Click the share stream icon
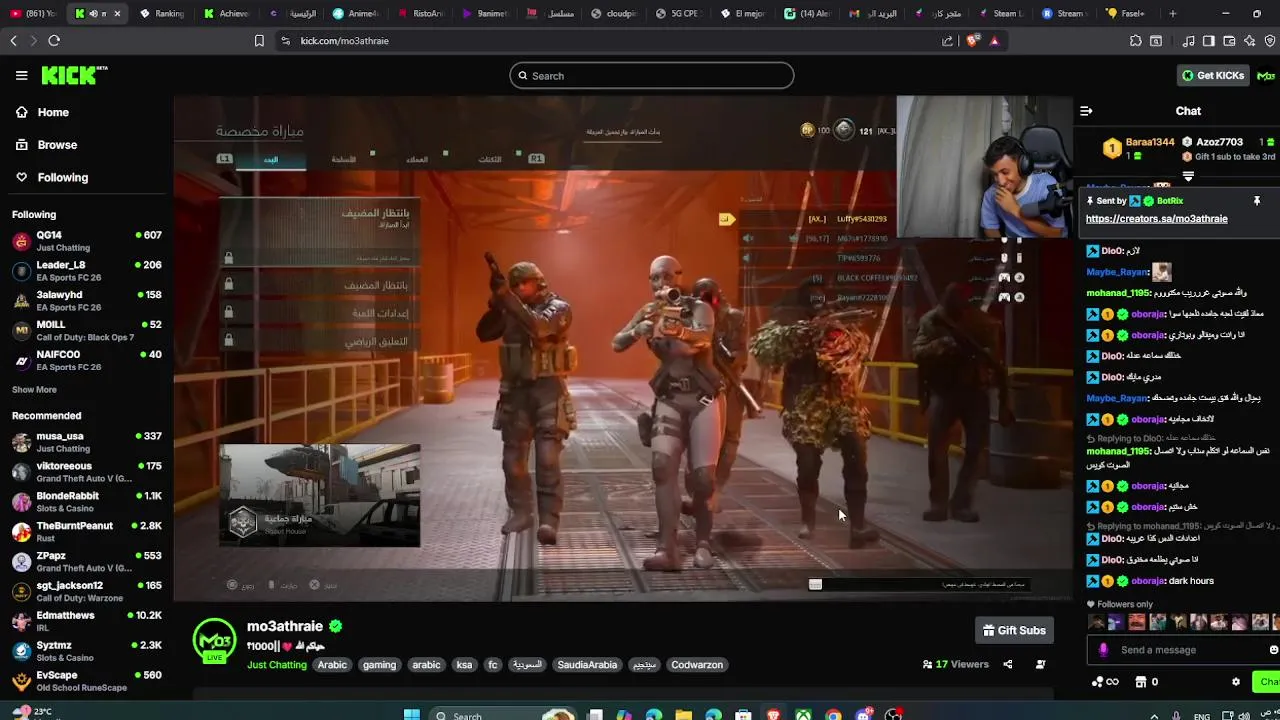The height and width of the screenshot is (720, 1280). (x=1007, y=665)
